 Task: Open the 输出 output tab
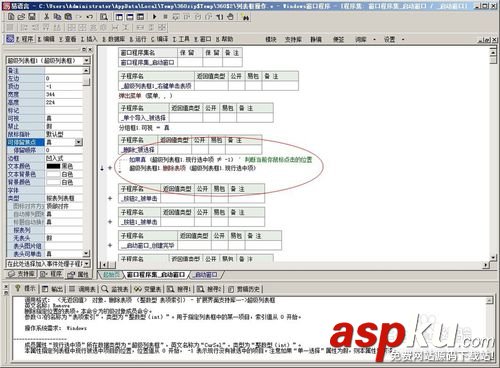click(53, 289)
